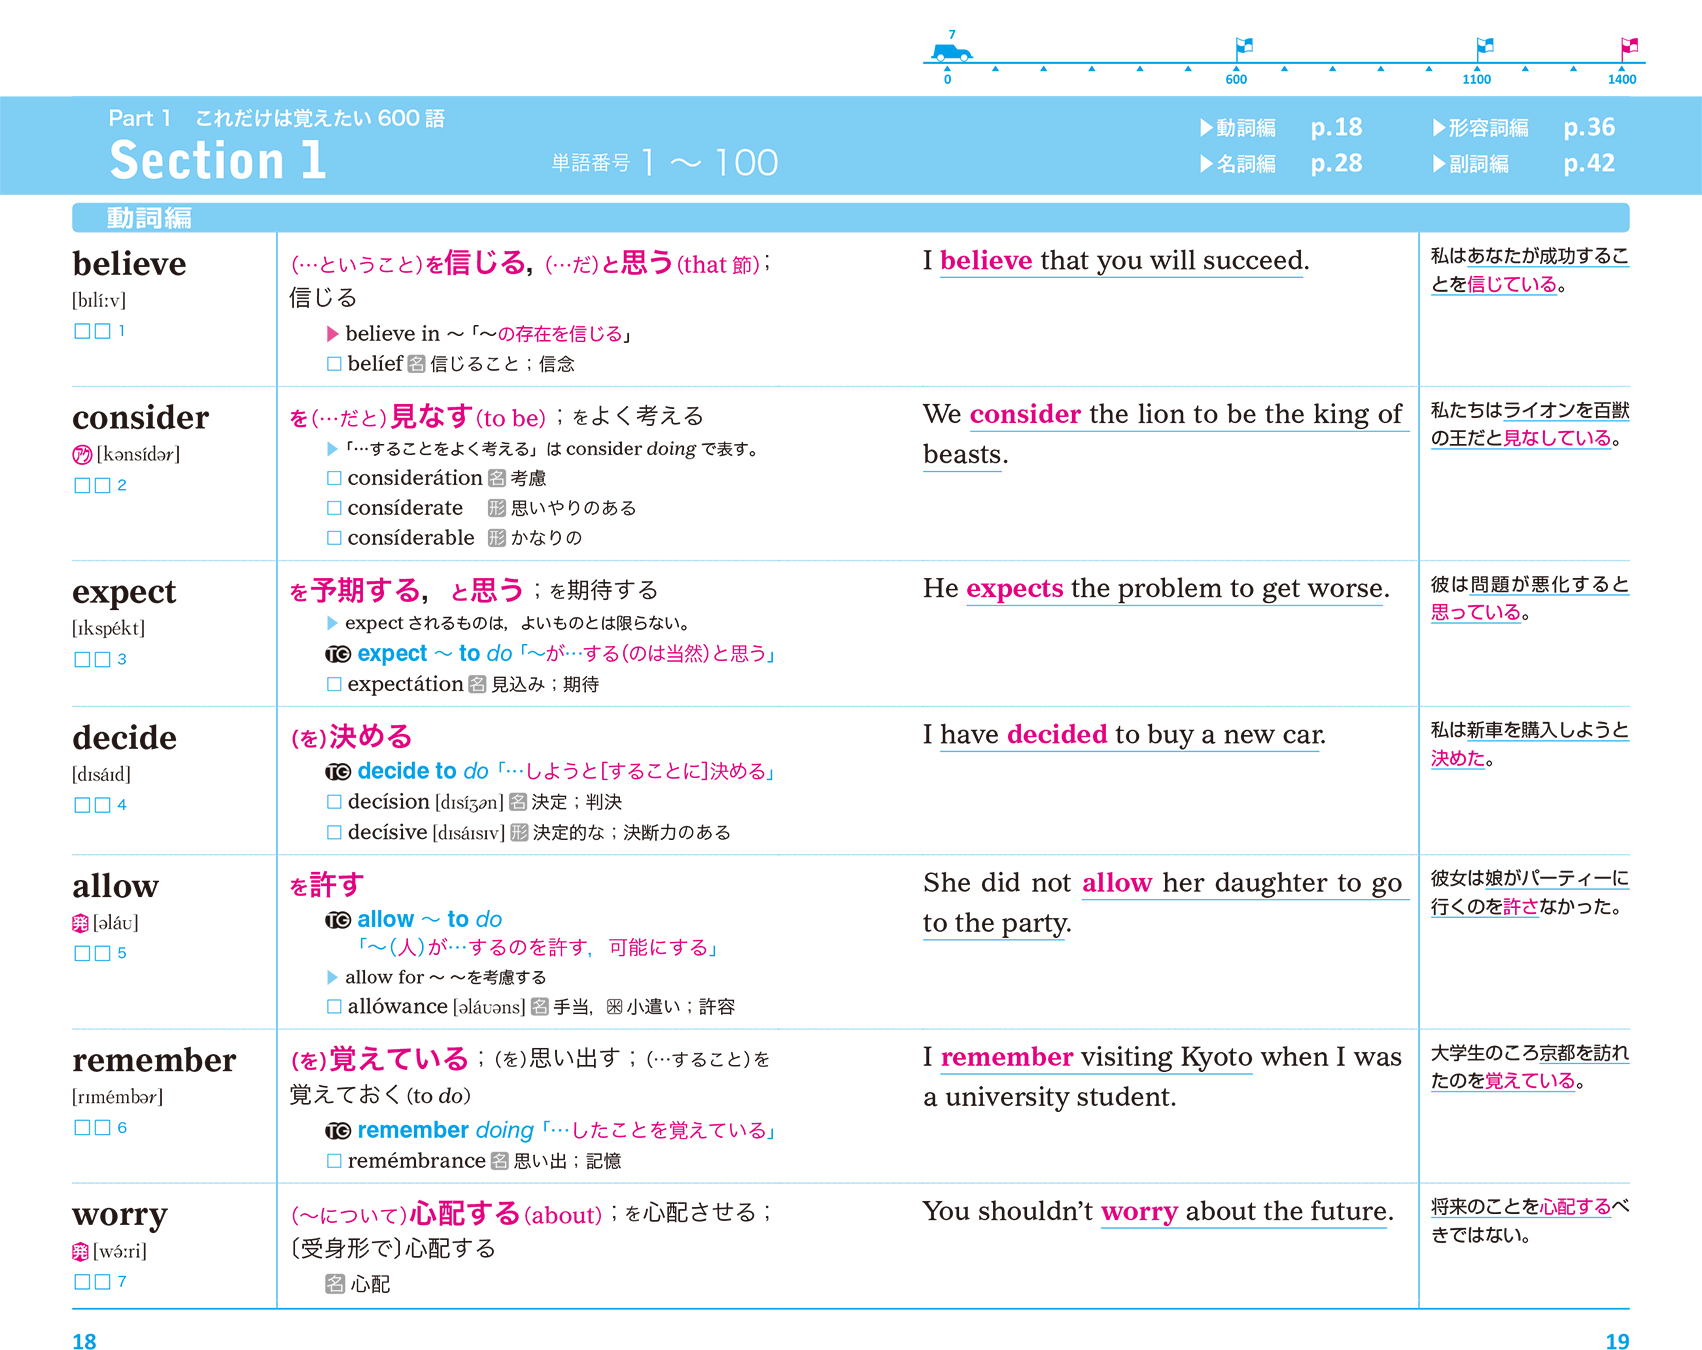Image resolution: width=1702 pixels, height=1350 pixels.
Task: Click the TC icon before 'remember doing'
Action: tap(338, 1131)
